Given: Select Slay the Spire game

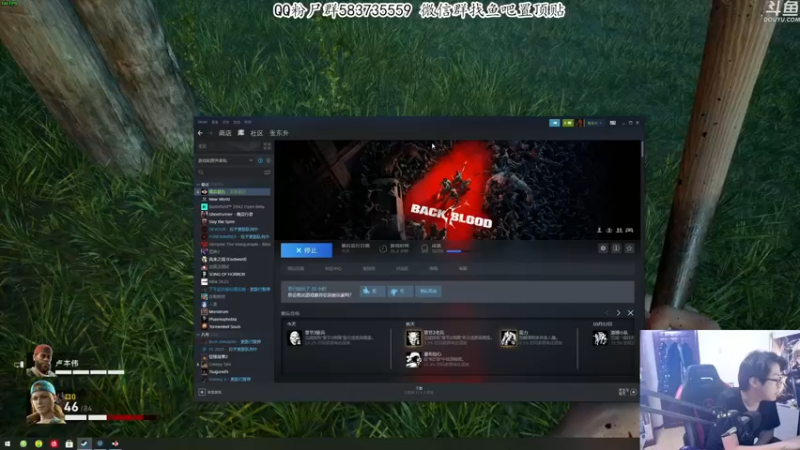Looking at the screenshot, I should (x=221, y=222).
